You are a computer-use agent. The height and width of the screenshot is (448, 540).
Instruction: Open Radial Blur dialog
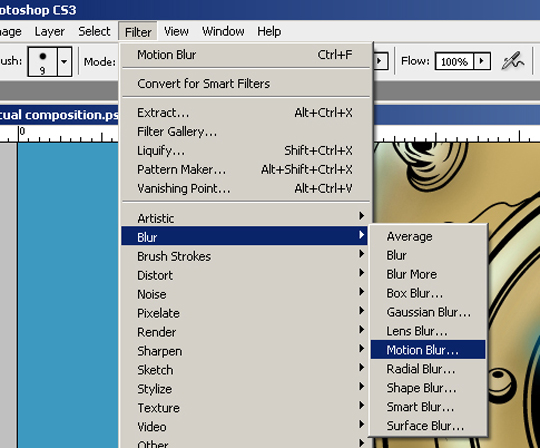click(428, 369)
